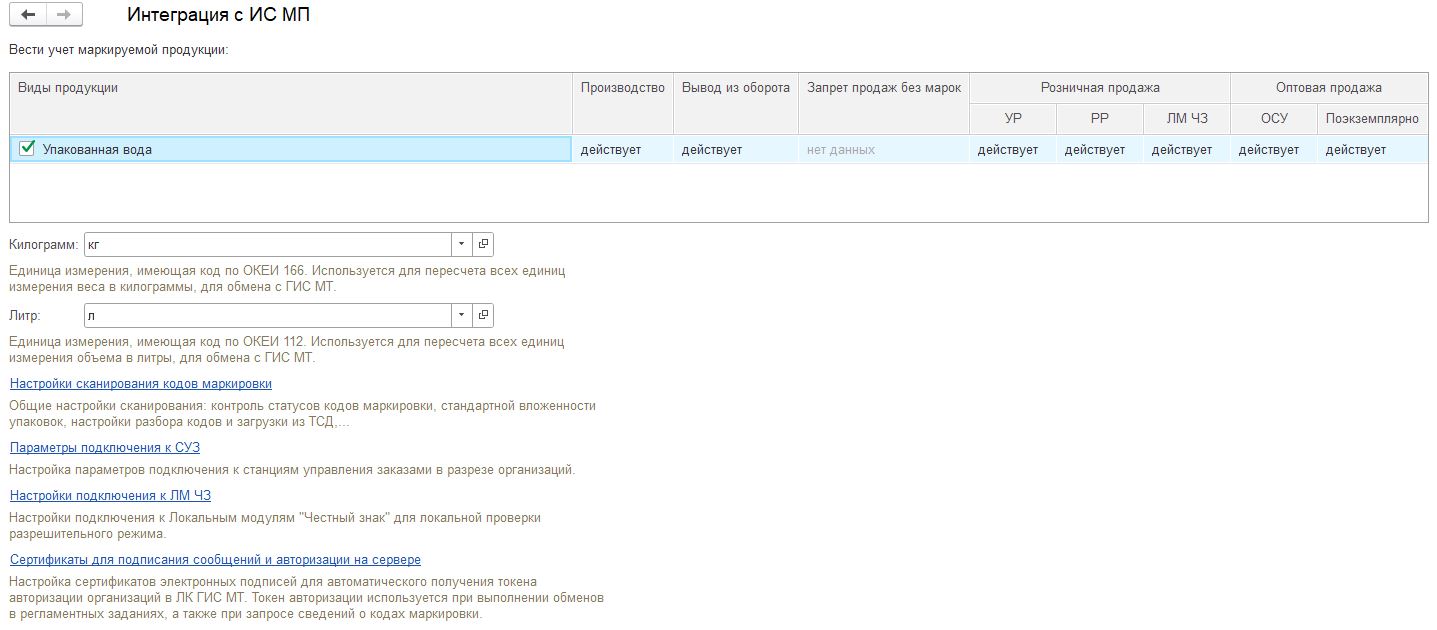The image size is (1437, 630).
Task: Toggle the Упакованная вода checkbox
Action: 28,149
